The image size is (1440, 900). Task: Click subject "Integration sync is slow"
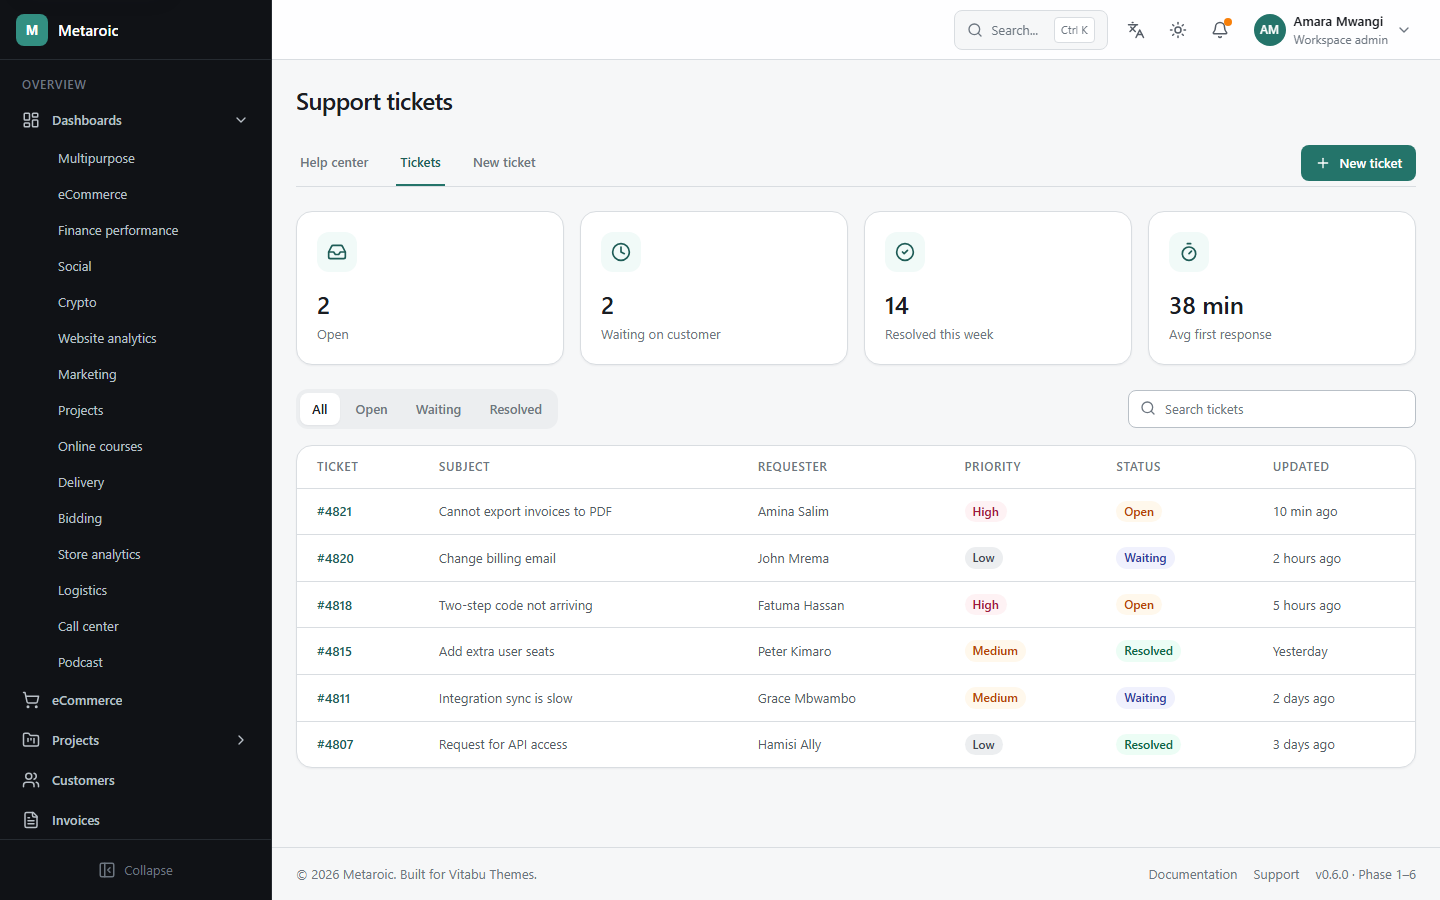click(x=506, y=698)
